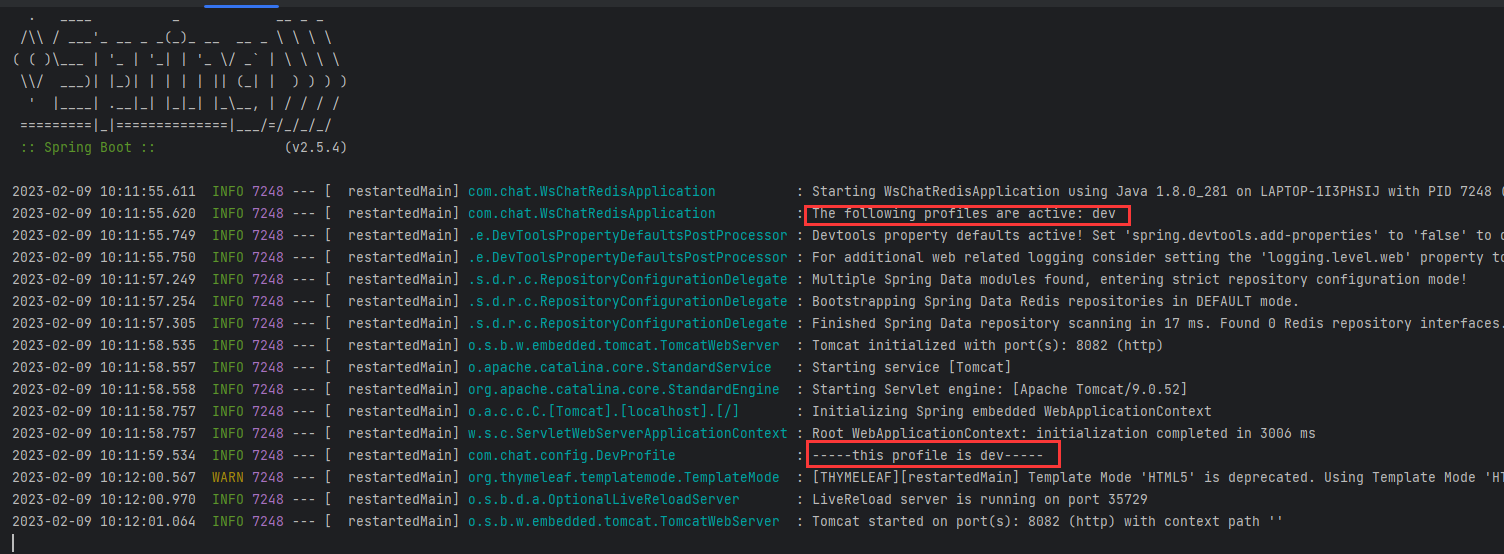The width and height of the screenshot is (1504, 554).
Task: Click 'Root WebApplicationContext: initialization completed' message
Action: (x=1063, y=433)
